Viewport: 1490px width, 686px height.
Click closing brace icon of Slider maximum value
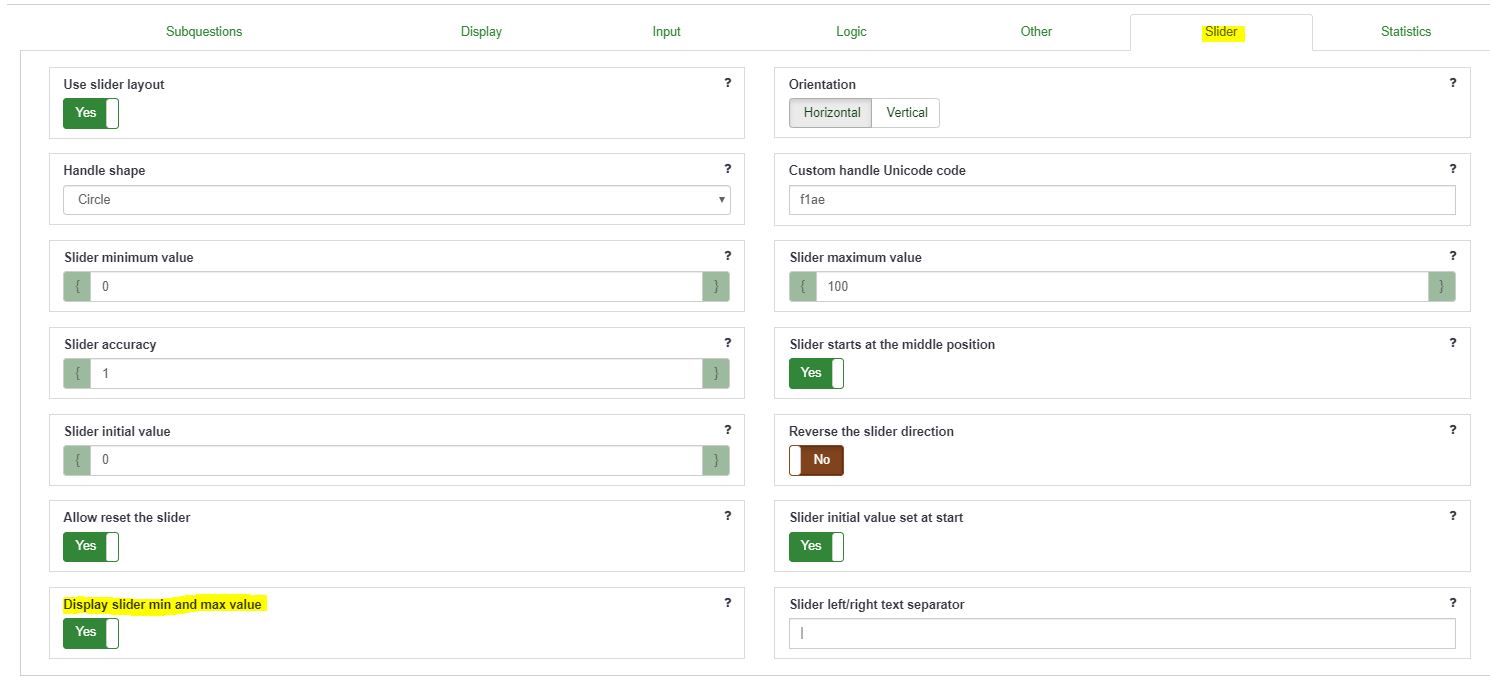(1441, 287)
